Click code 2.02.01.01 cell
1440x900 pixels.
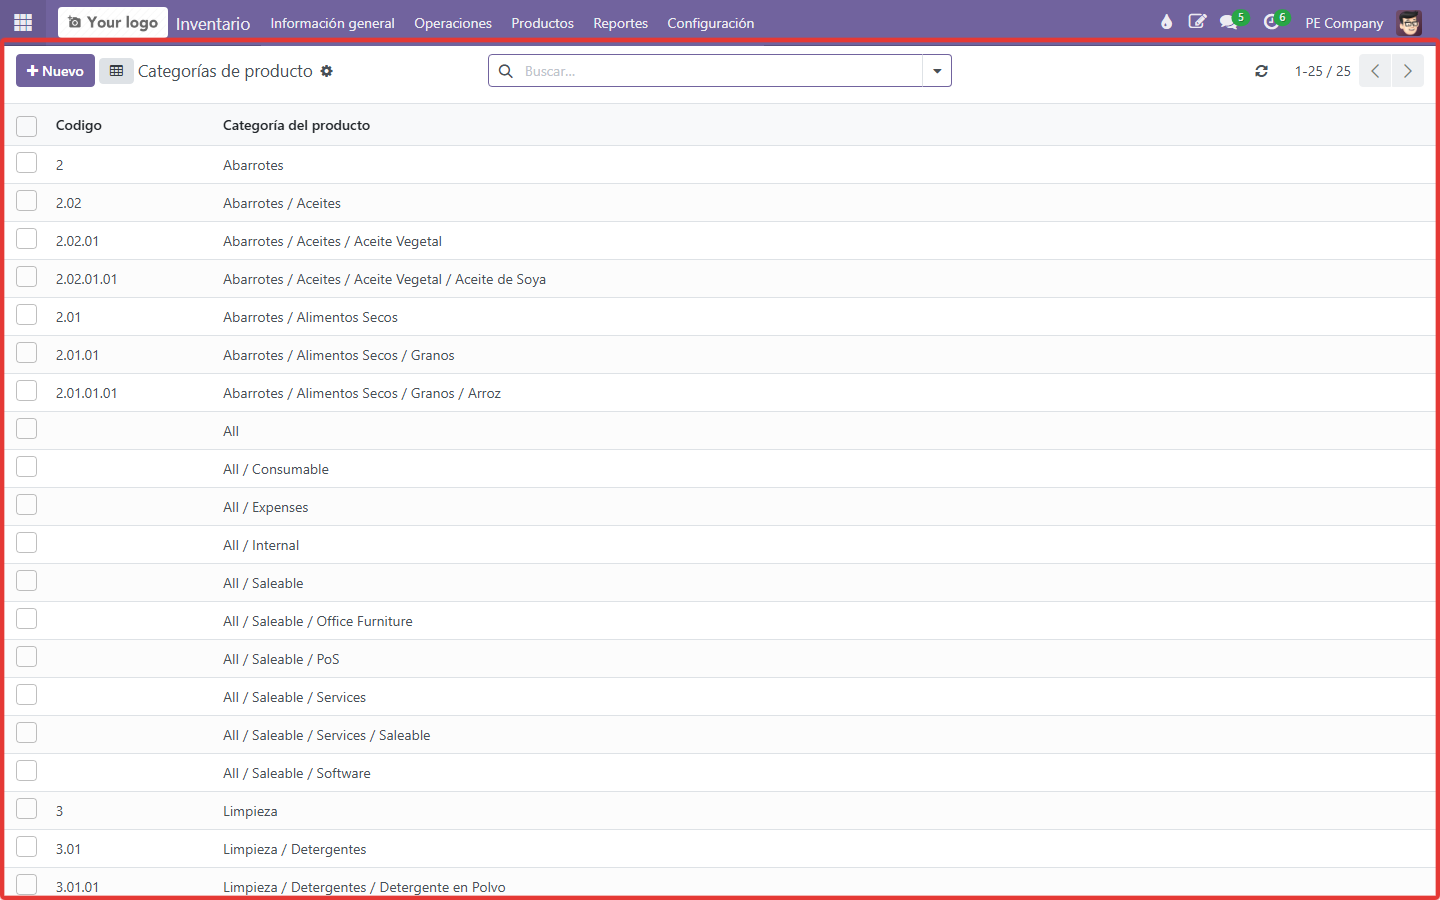pos(86,279)
